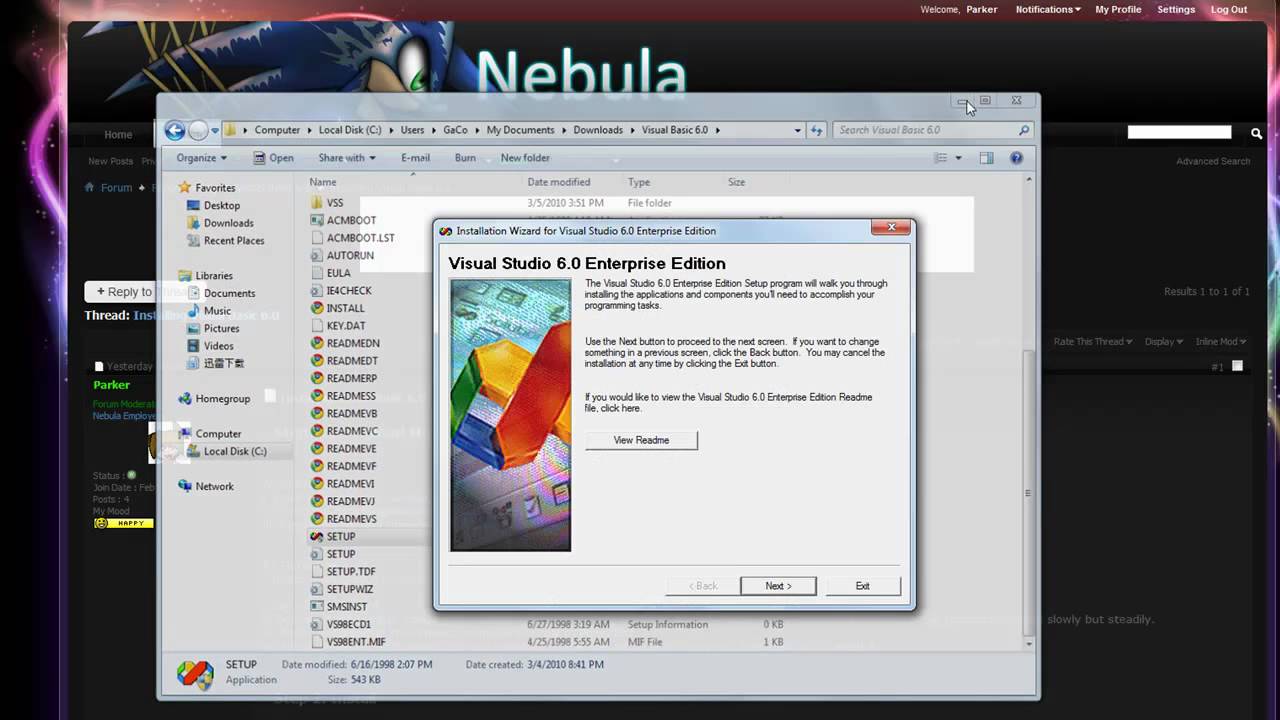Viewport: 1280px width, 720px height.
Task: Click E-mail in Explorer toolbar
Action: tap(415, 158)
